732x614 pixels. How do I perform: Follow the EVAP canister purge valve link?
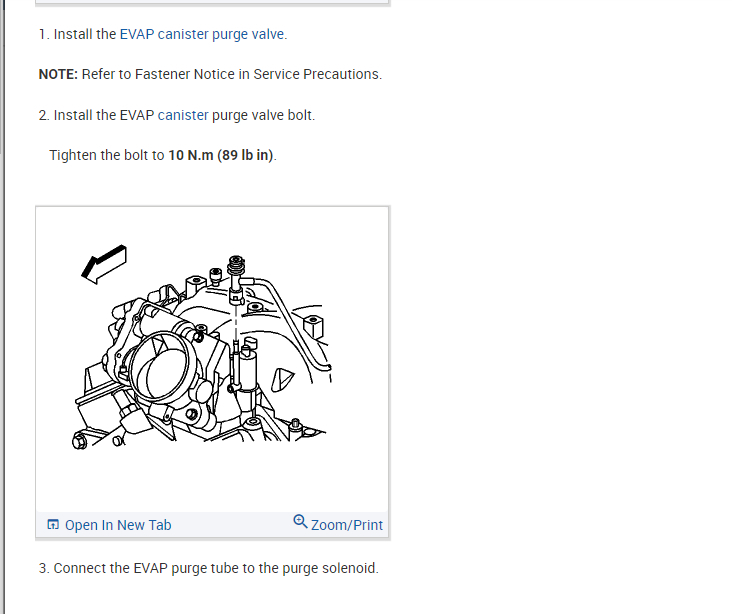point(202,34)
